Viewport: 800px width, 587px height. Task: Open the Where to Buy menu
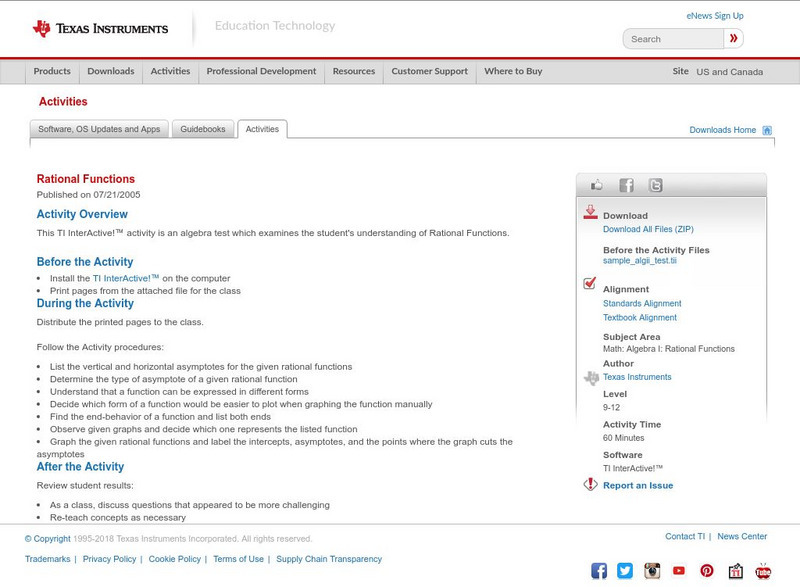pyautogui.click(x=513, y=71)
